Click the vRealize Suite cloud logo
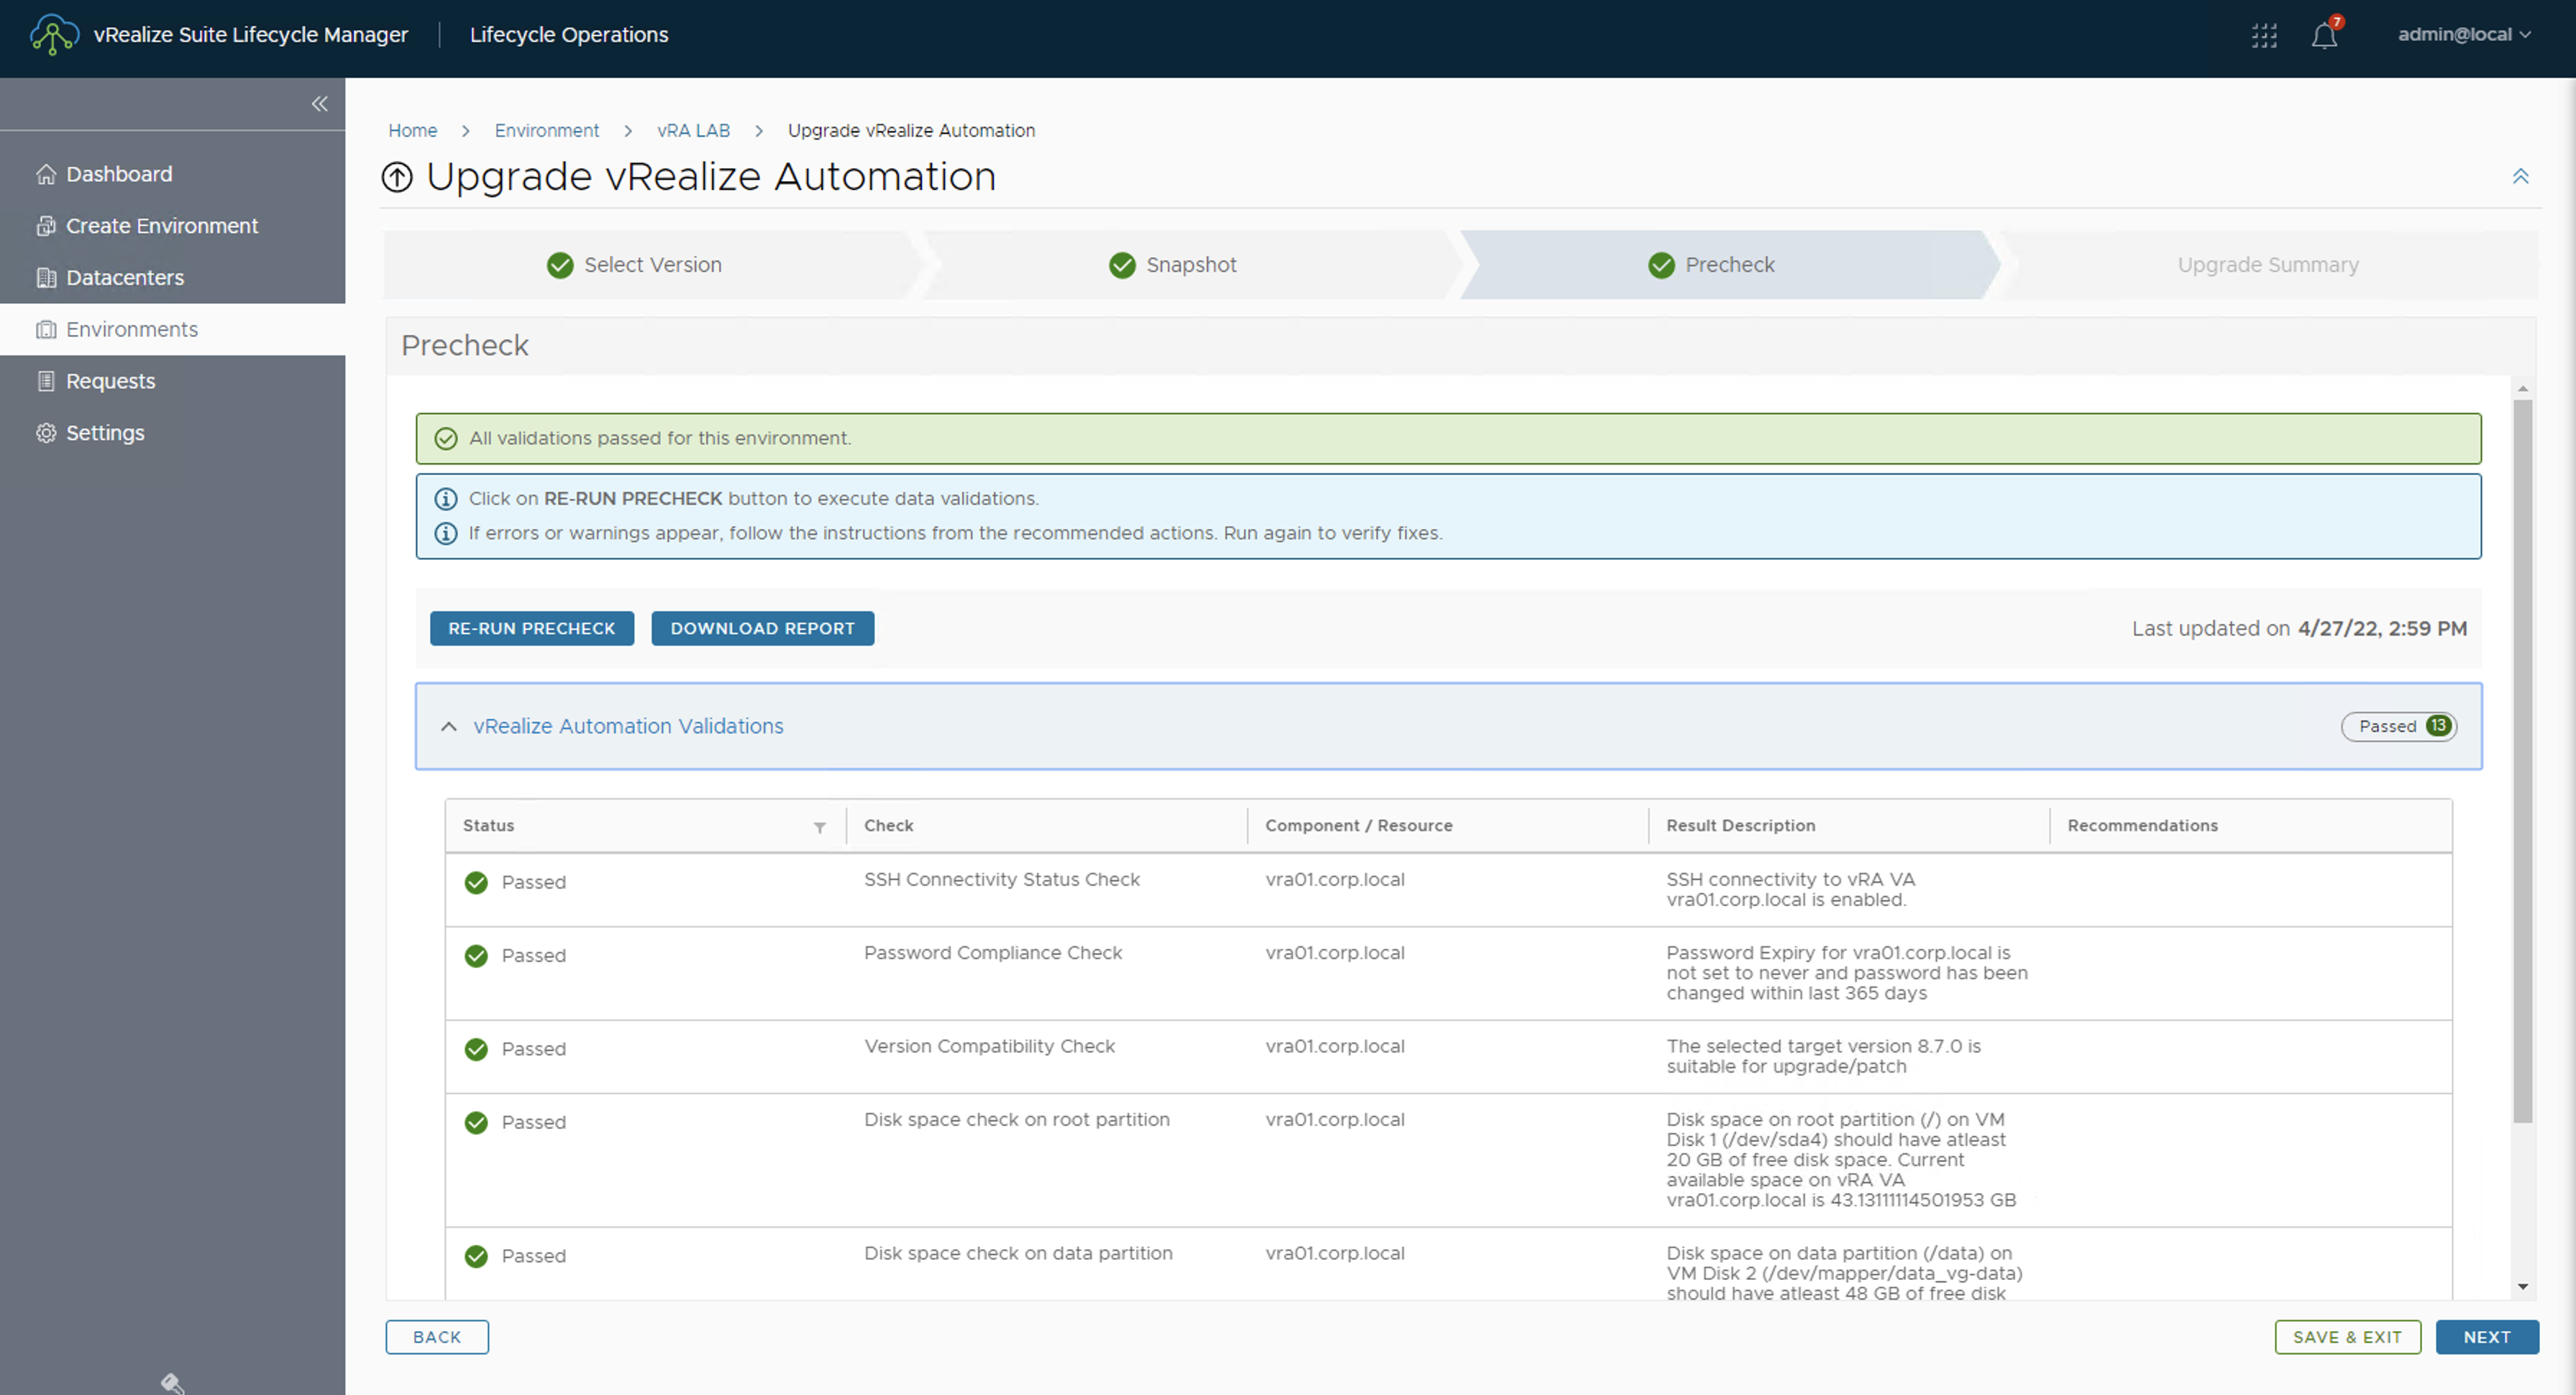Image resolution: width=2576 pixels, height=1395 pixels. 53,34
